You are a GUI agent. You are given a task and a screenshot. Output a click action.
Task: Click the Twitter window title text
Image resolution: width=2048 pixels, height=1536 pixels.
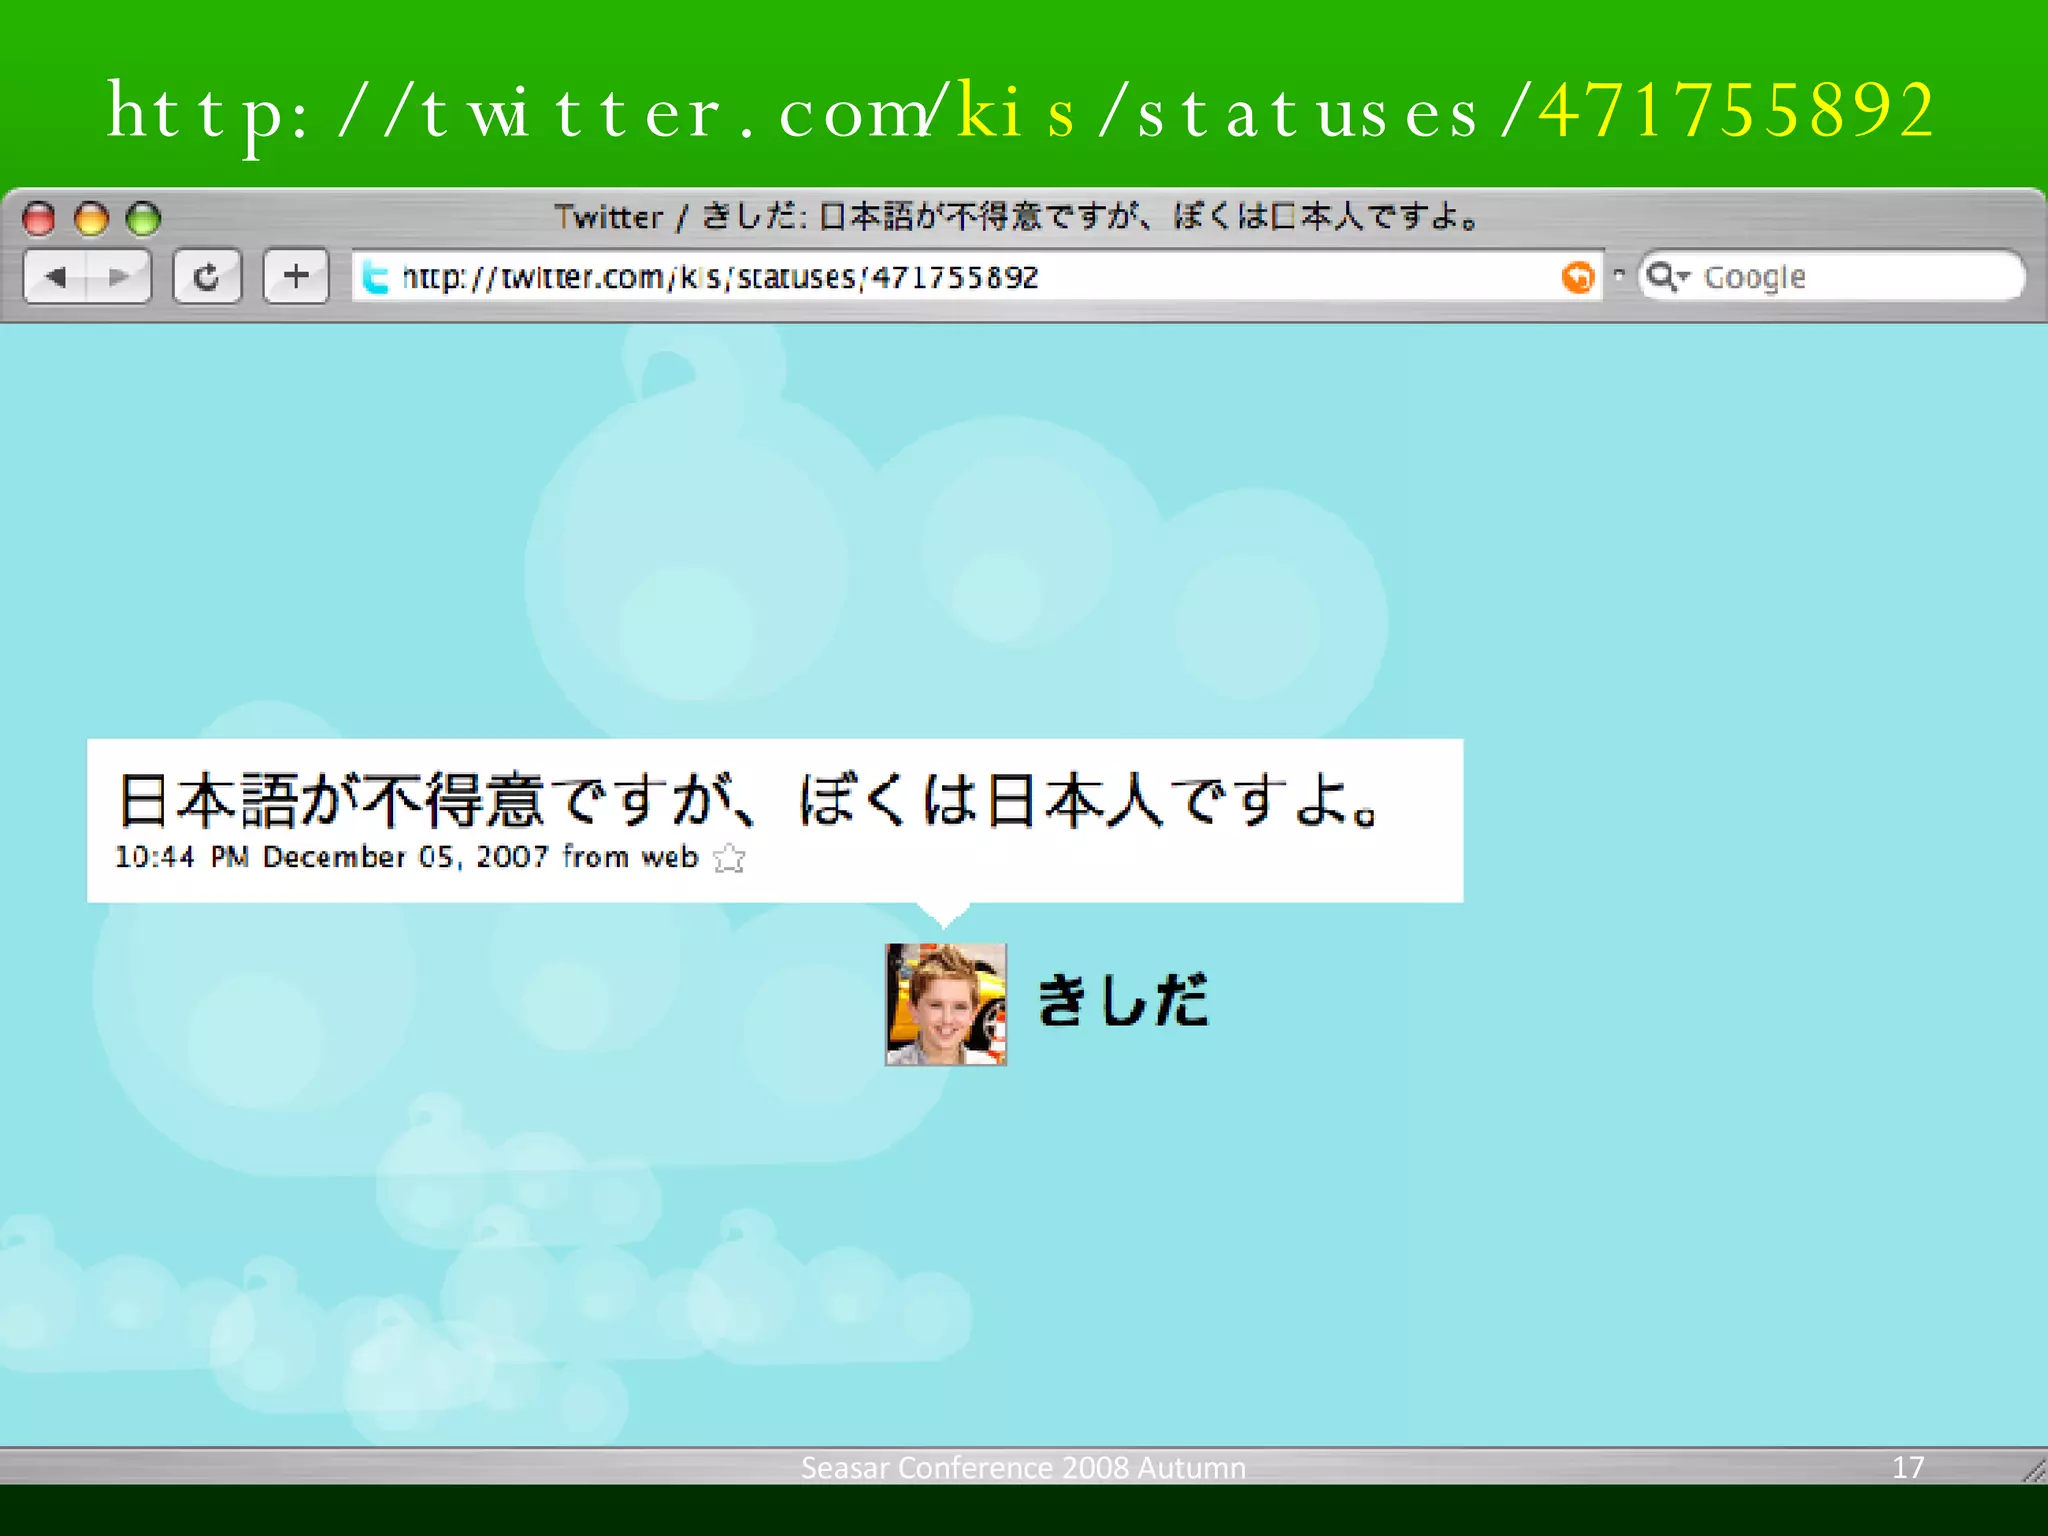(1015, 216)
